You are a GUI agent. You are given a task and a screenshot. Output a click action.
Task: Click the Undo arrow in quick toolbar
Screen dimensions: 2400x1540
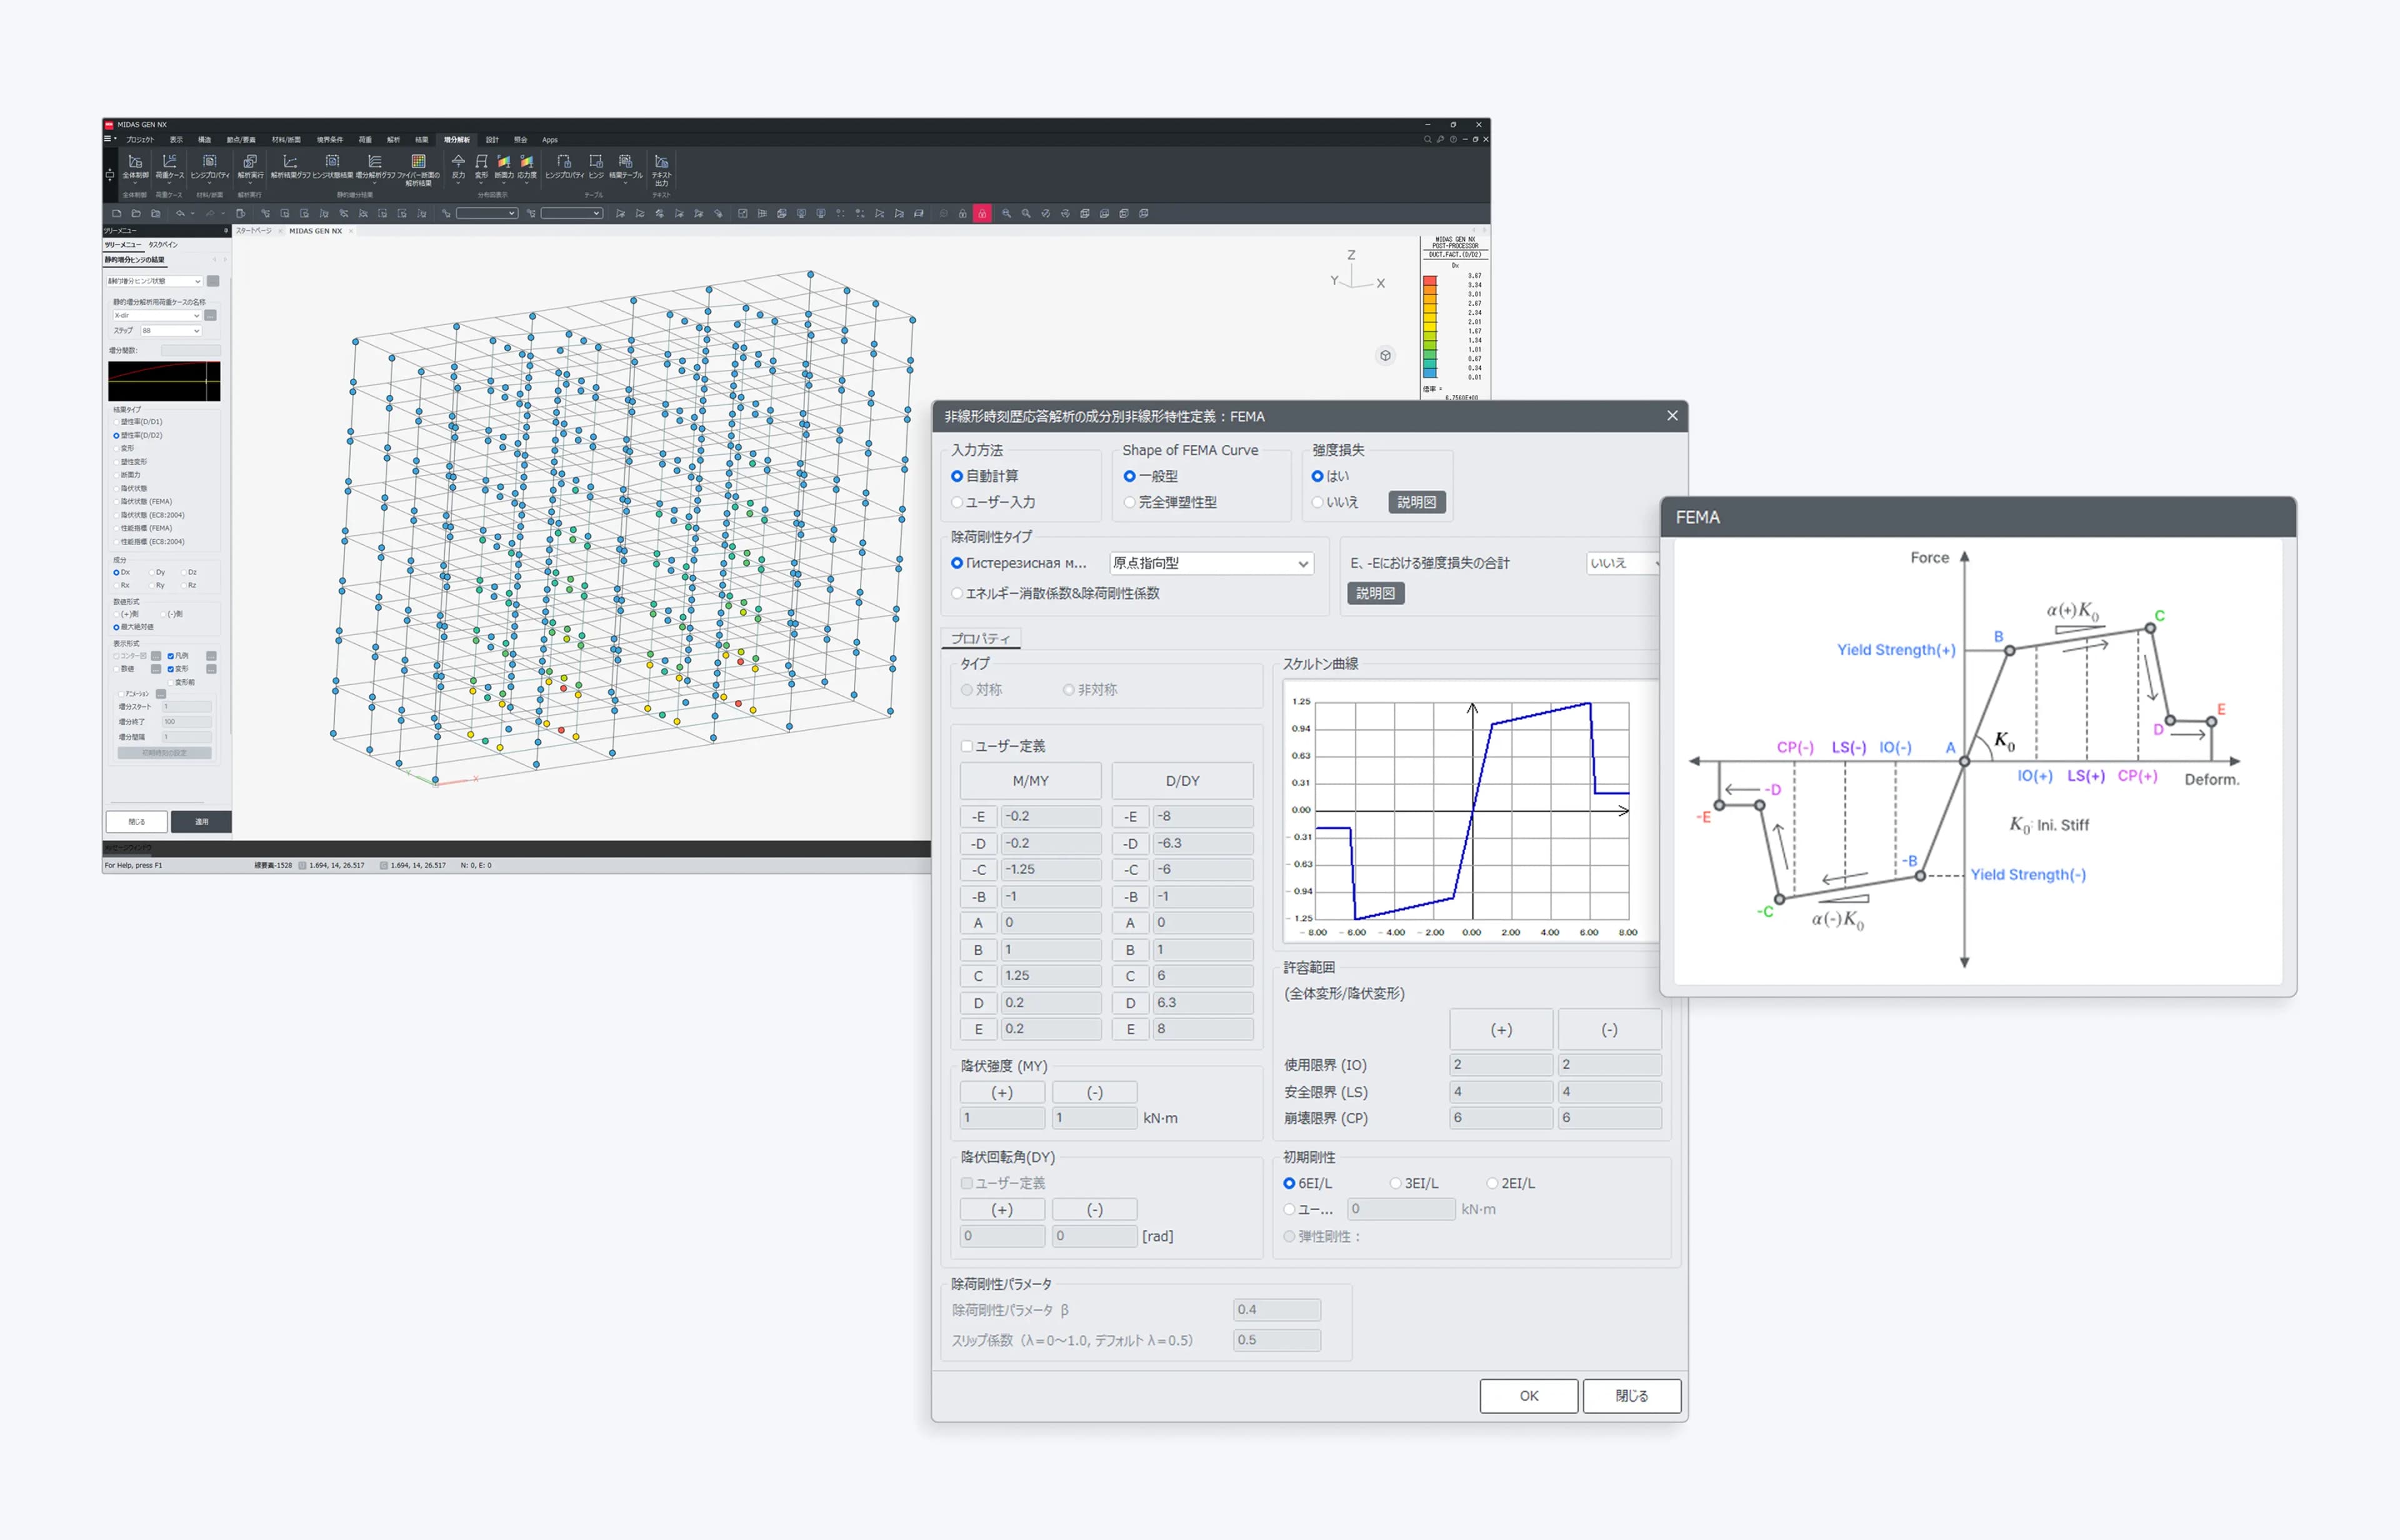click(180, 213)
